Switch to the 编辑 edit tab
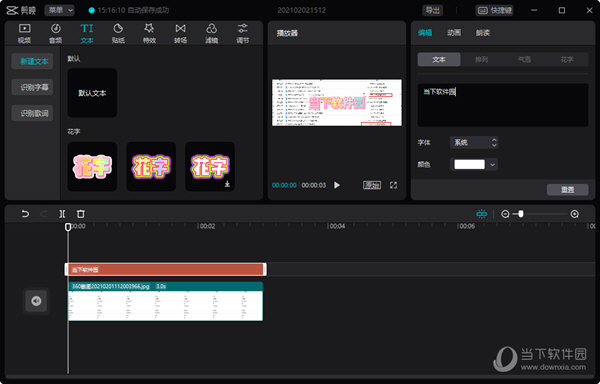This screenshot has width=600, height=384. tap(425, 33)
